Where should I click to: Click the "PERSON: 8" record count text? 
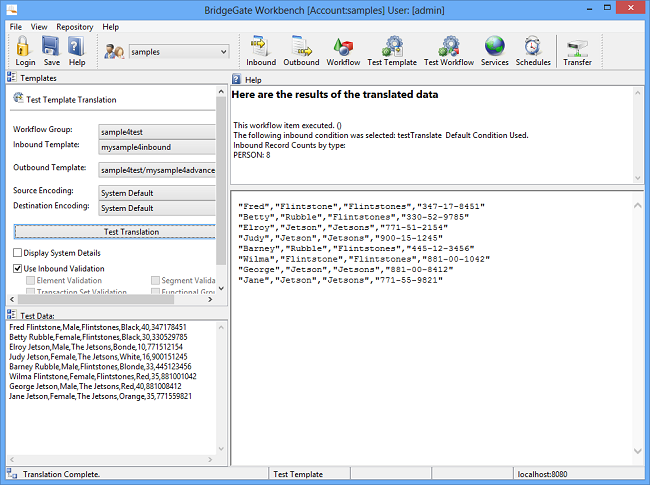click(252, 155)
